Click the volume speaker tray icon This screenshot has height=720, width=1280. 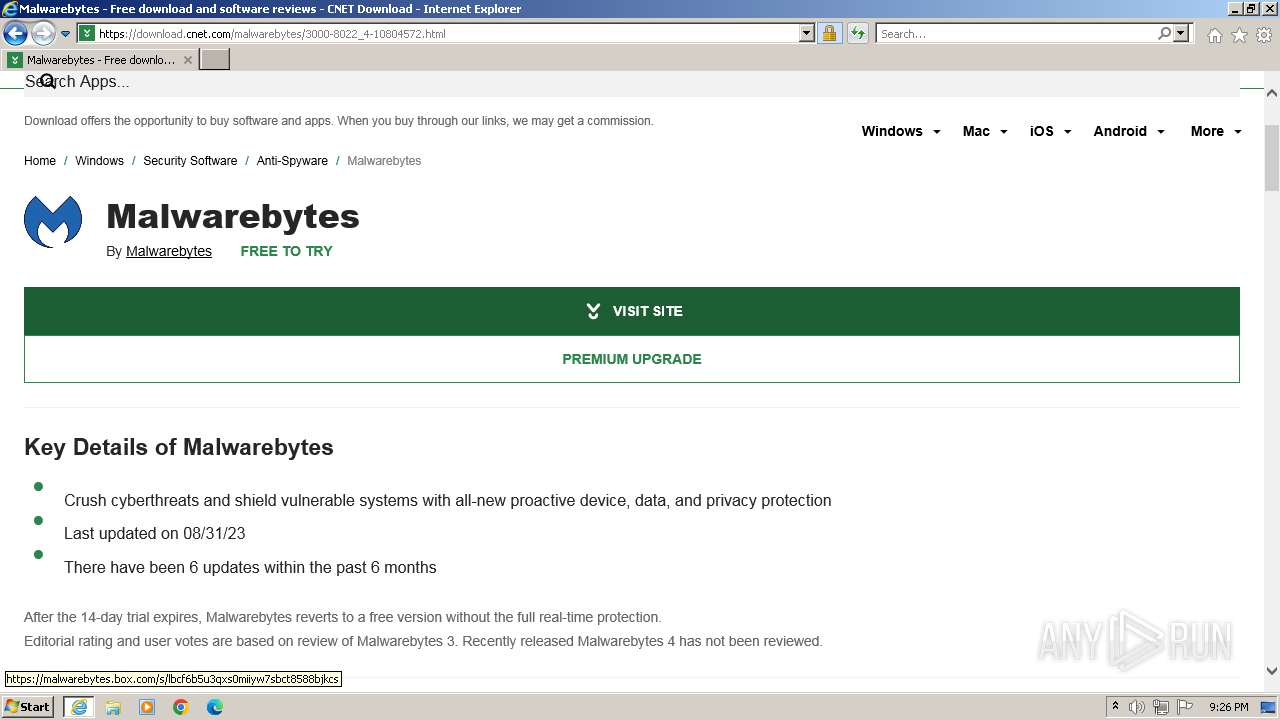click(x=1137, y=707)
